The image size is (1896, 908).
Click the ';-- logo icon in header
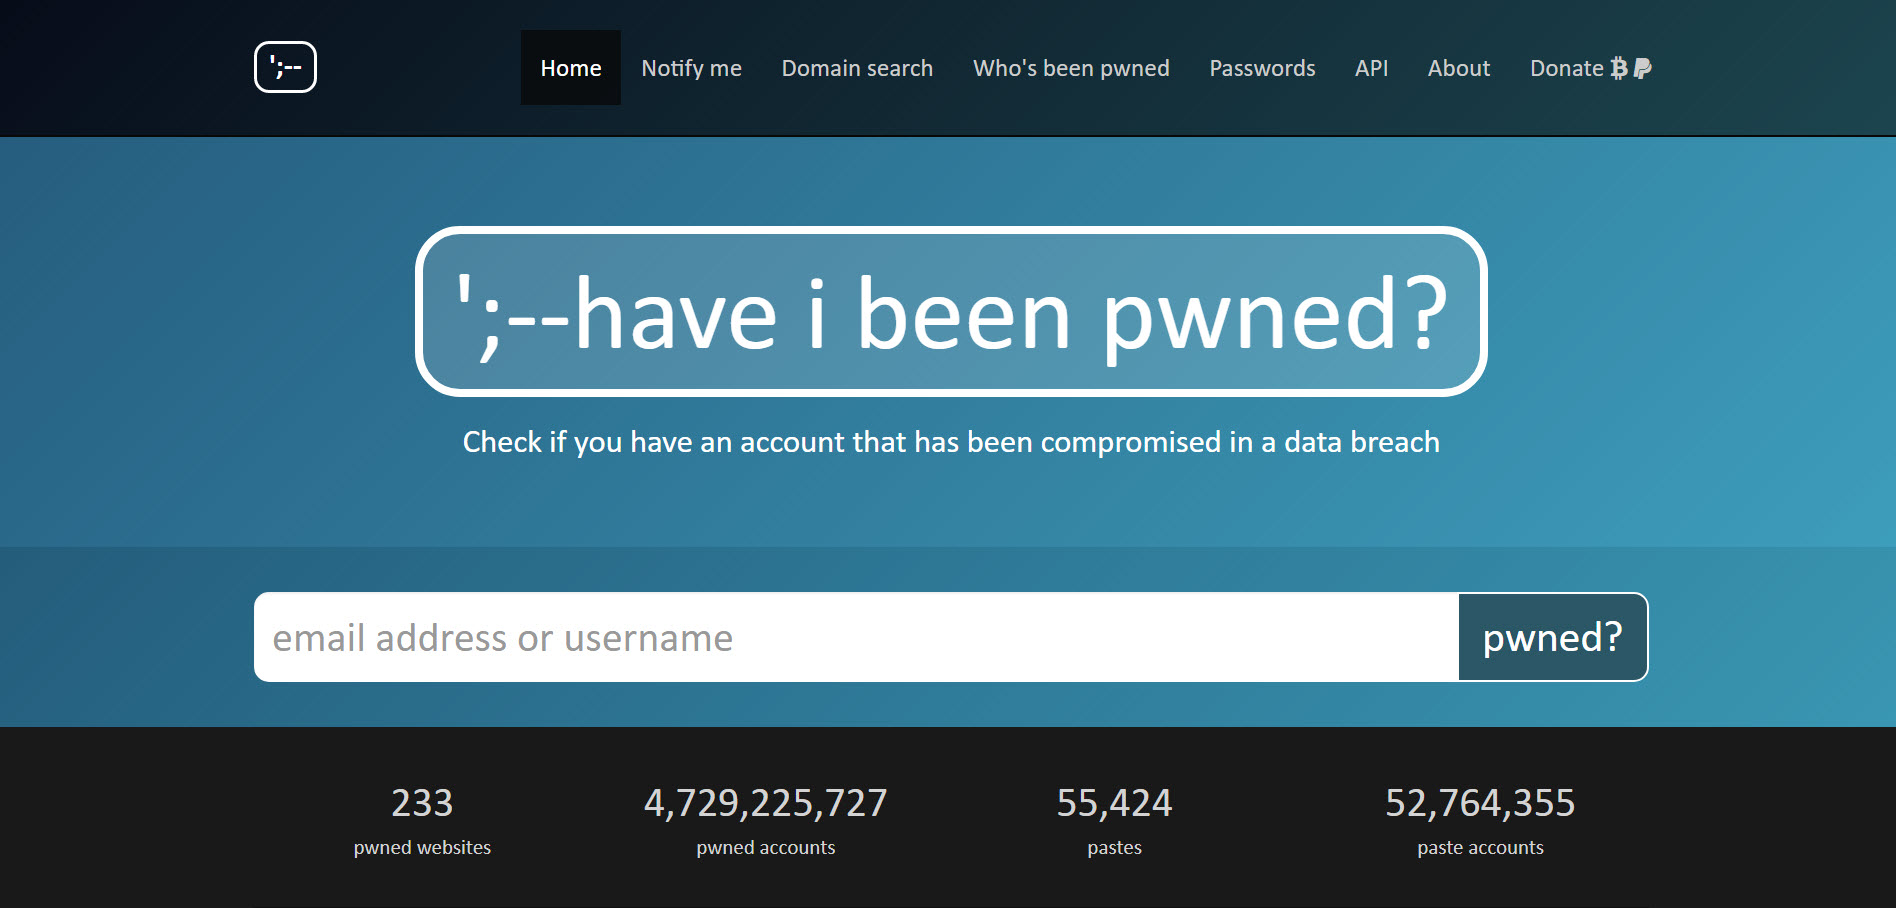pyautogui.click(x=285, y=67)
